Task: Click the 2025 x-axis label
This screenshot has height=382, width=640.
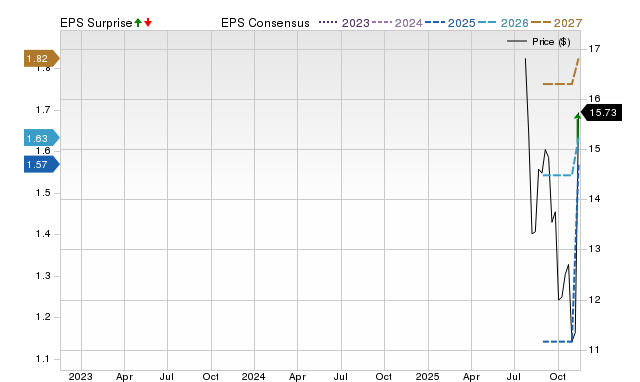Action: [427, 376]
